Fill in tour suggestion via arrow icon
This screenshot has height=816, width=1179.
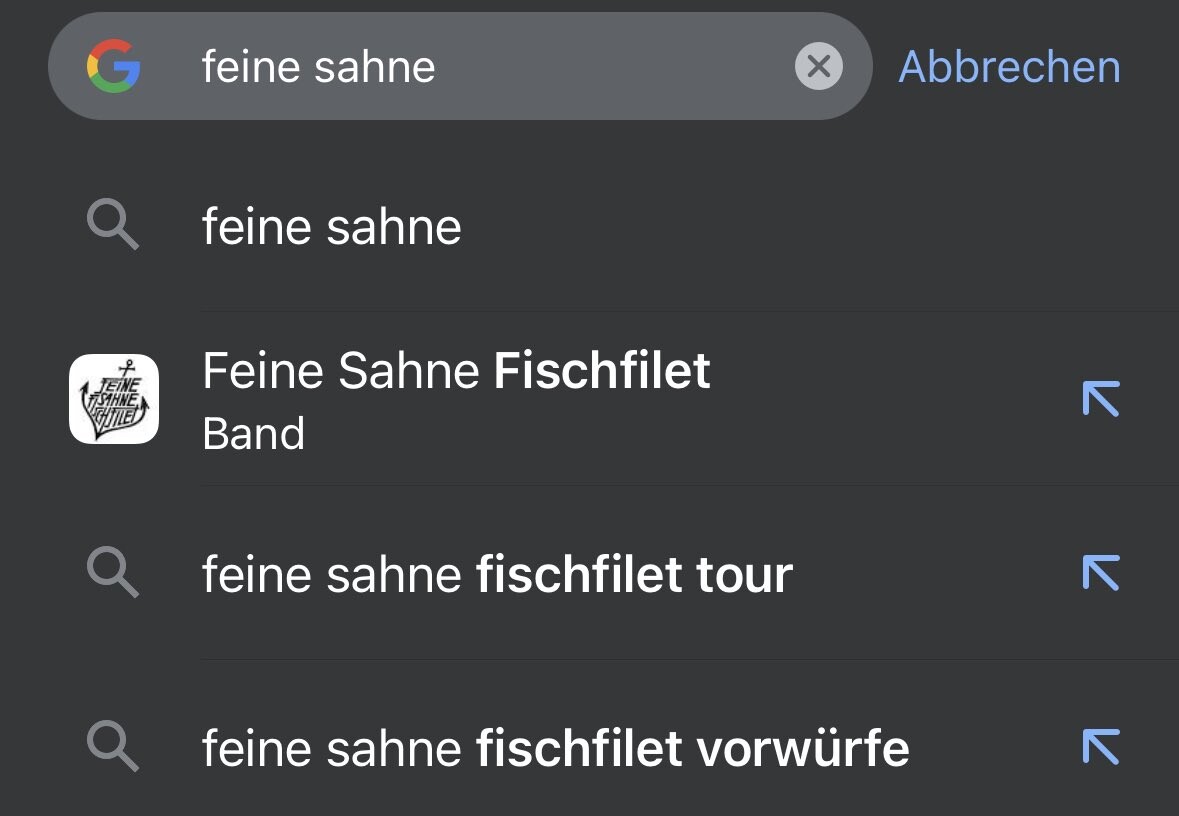(1100, 574)
